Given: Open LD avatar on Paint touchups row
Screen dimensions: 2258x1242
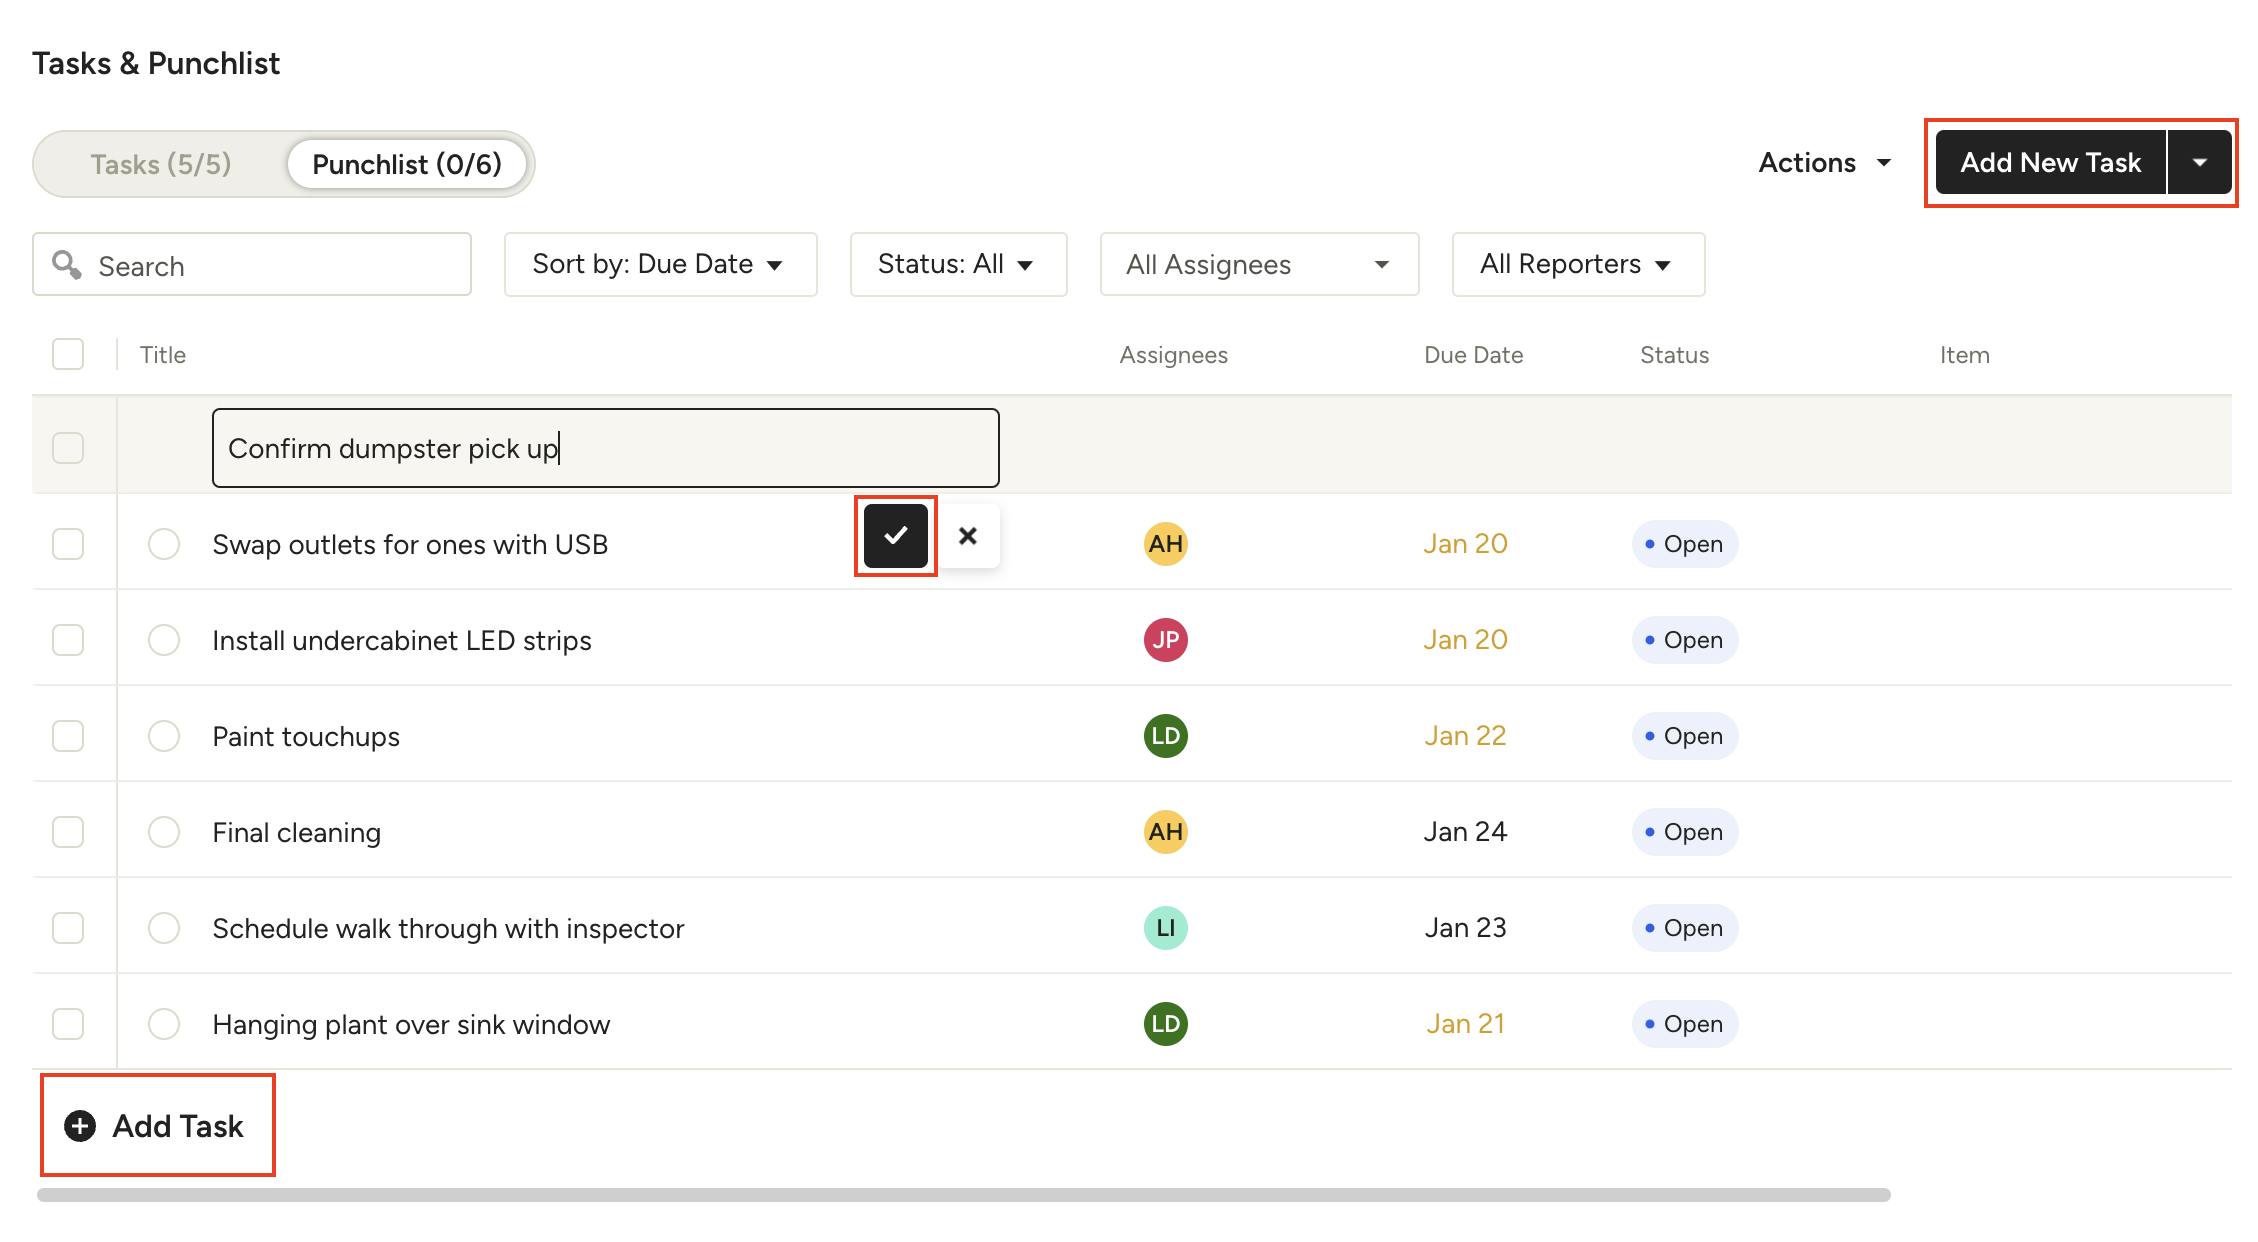Looking at the screenshot, I should (x=1165, y=736).
